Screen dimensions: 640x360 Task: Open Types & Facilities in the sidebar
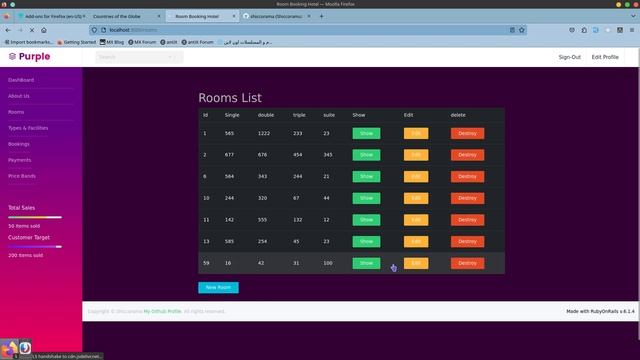(x=28, y=128)
